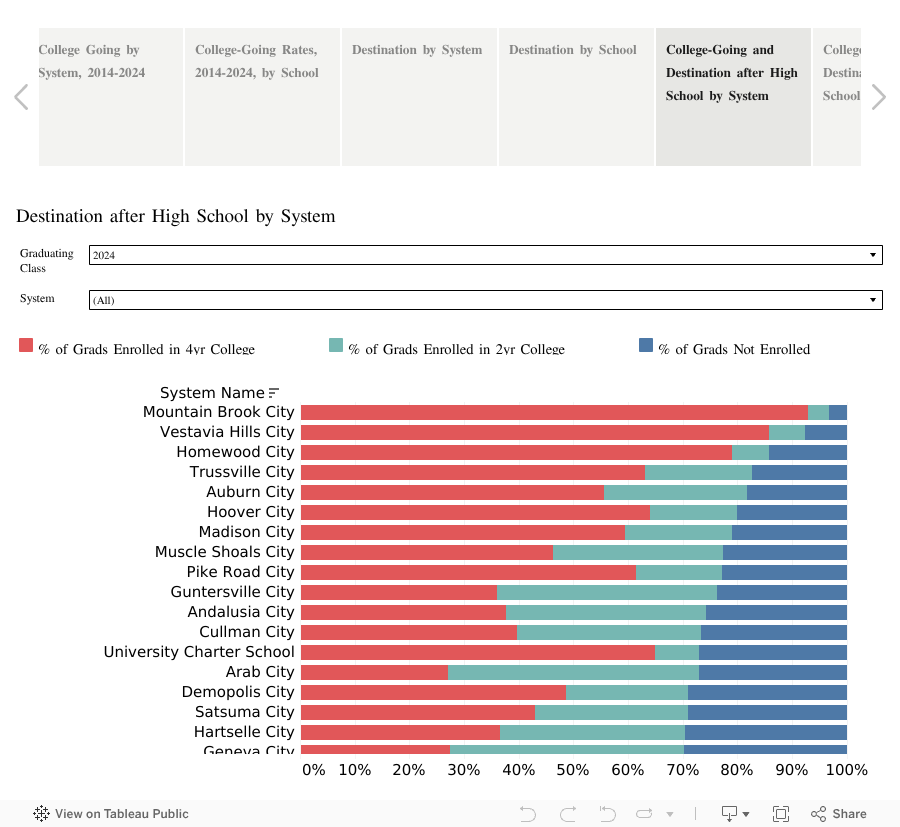Click the 'View on Tableau Public' link
The image size is (900, 827).
click(x=120, y=814)
